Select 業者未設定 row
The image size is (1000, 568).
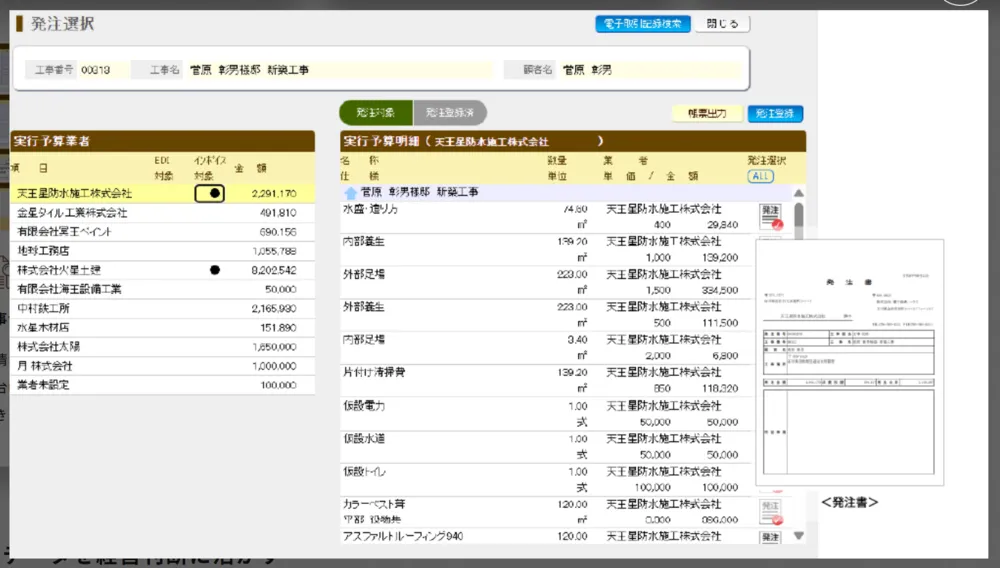[x=163, y=385]
